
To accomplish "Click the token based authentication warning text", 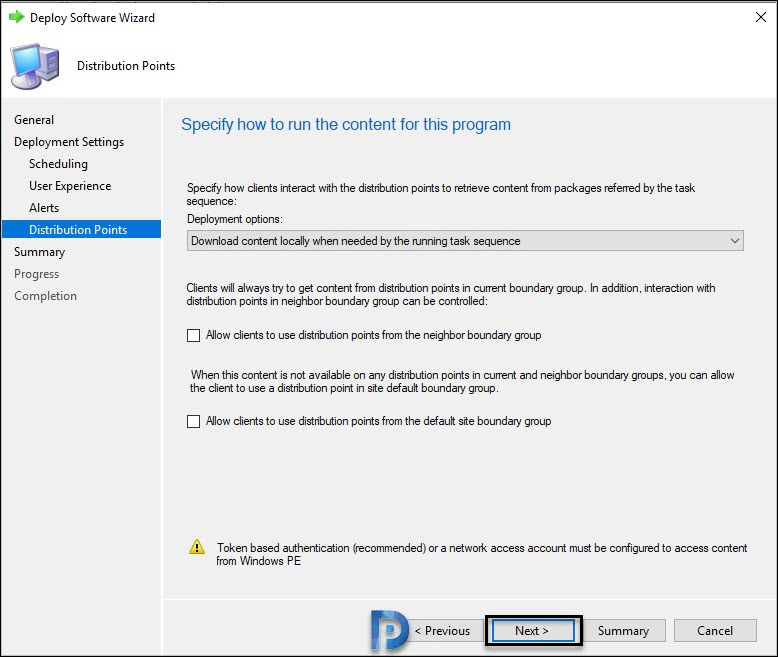I will click(x=482, y=554).
